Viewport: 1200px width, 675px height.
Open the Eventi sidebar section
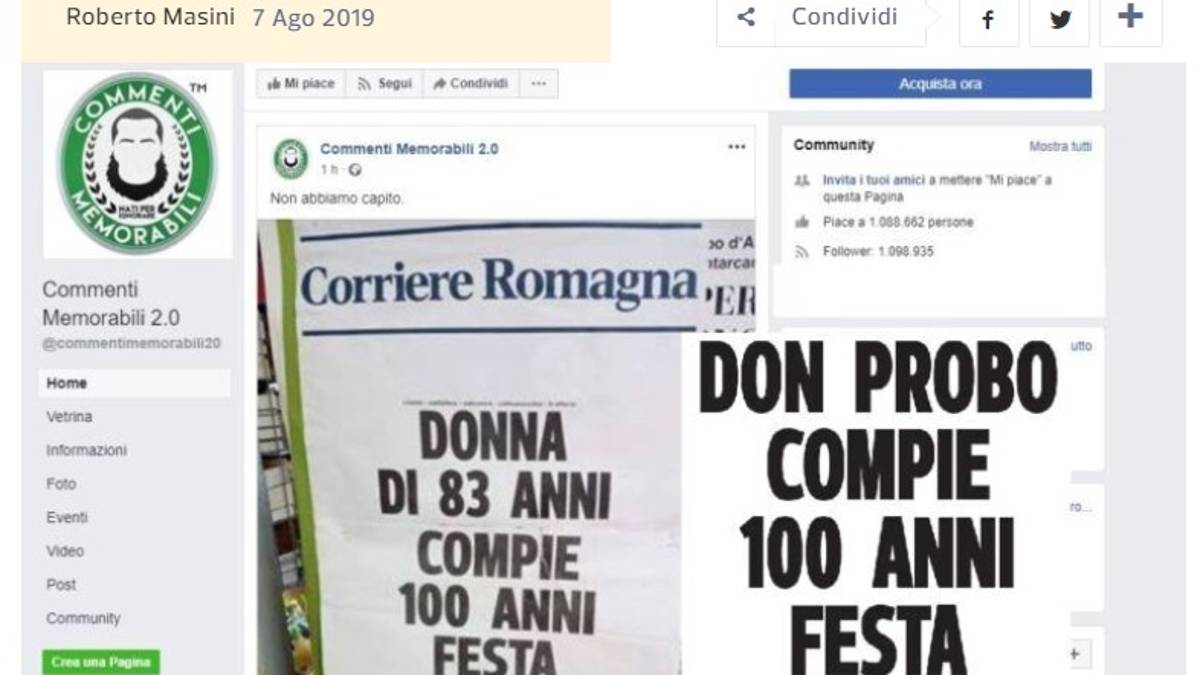[66, 517]
